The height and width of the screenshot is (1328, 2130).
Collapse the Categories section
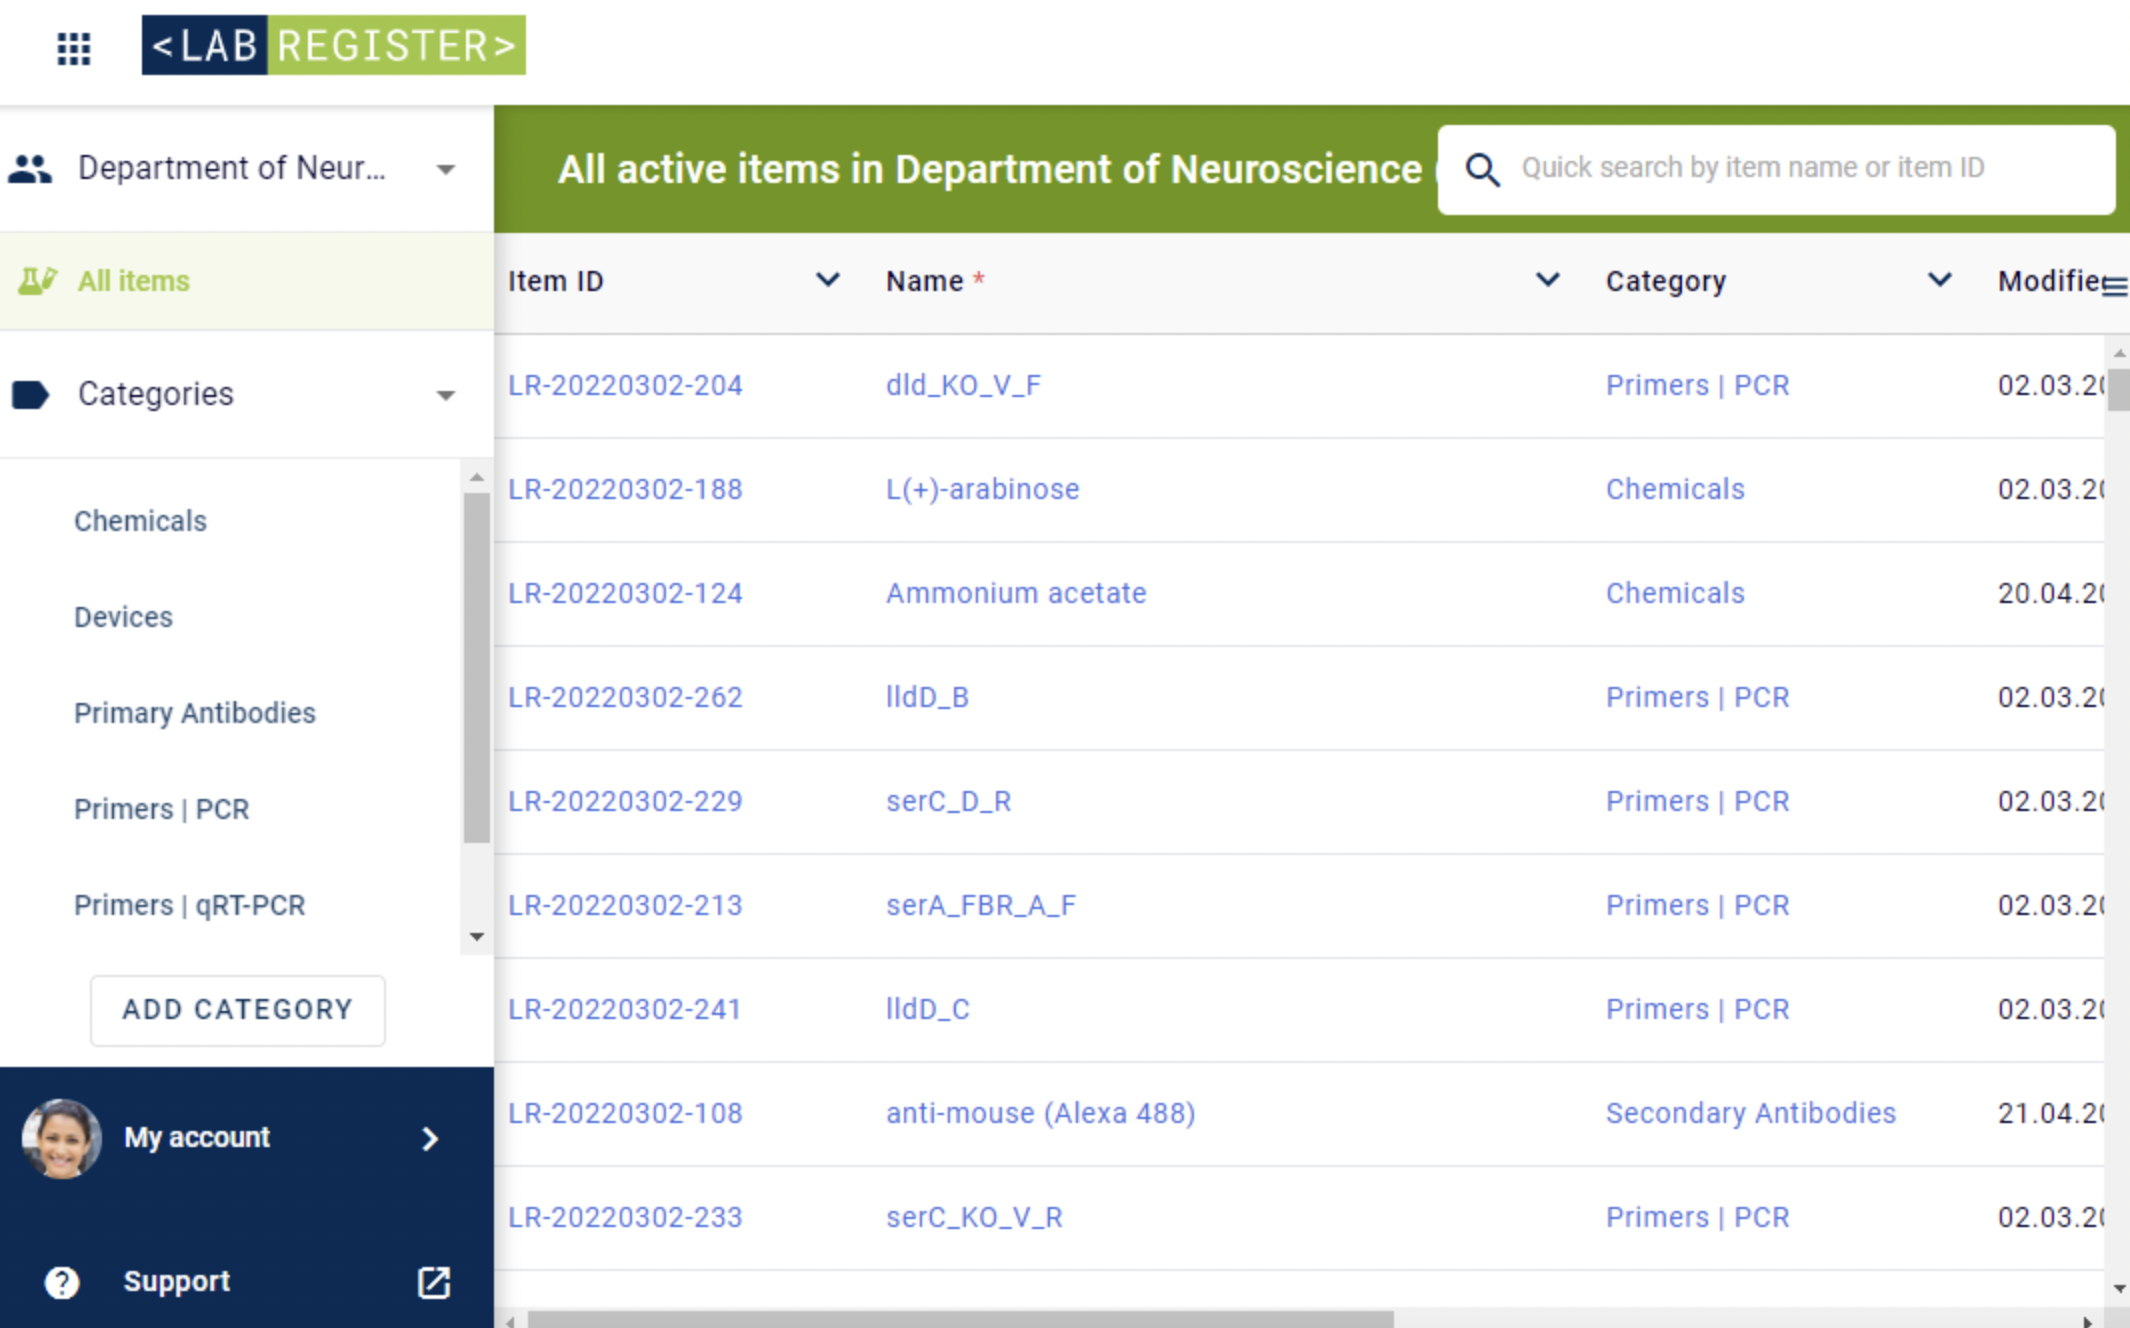tap(446, 395)
